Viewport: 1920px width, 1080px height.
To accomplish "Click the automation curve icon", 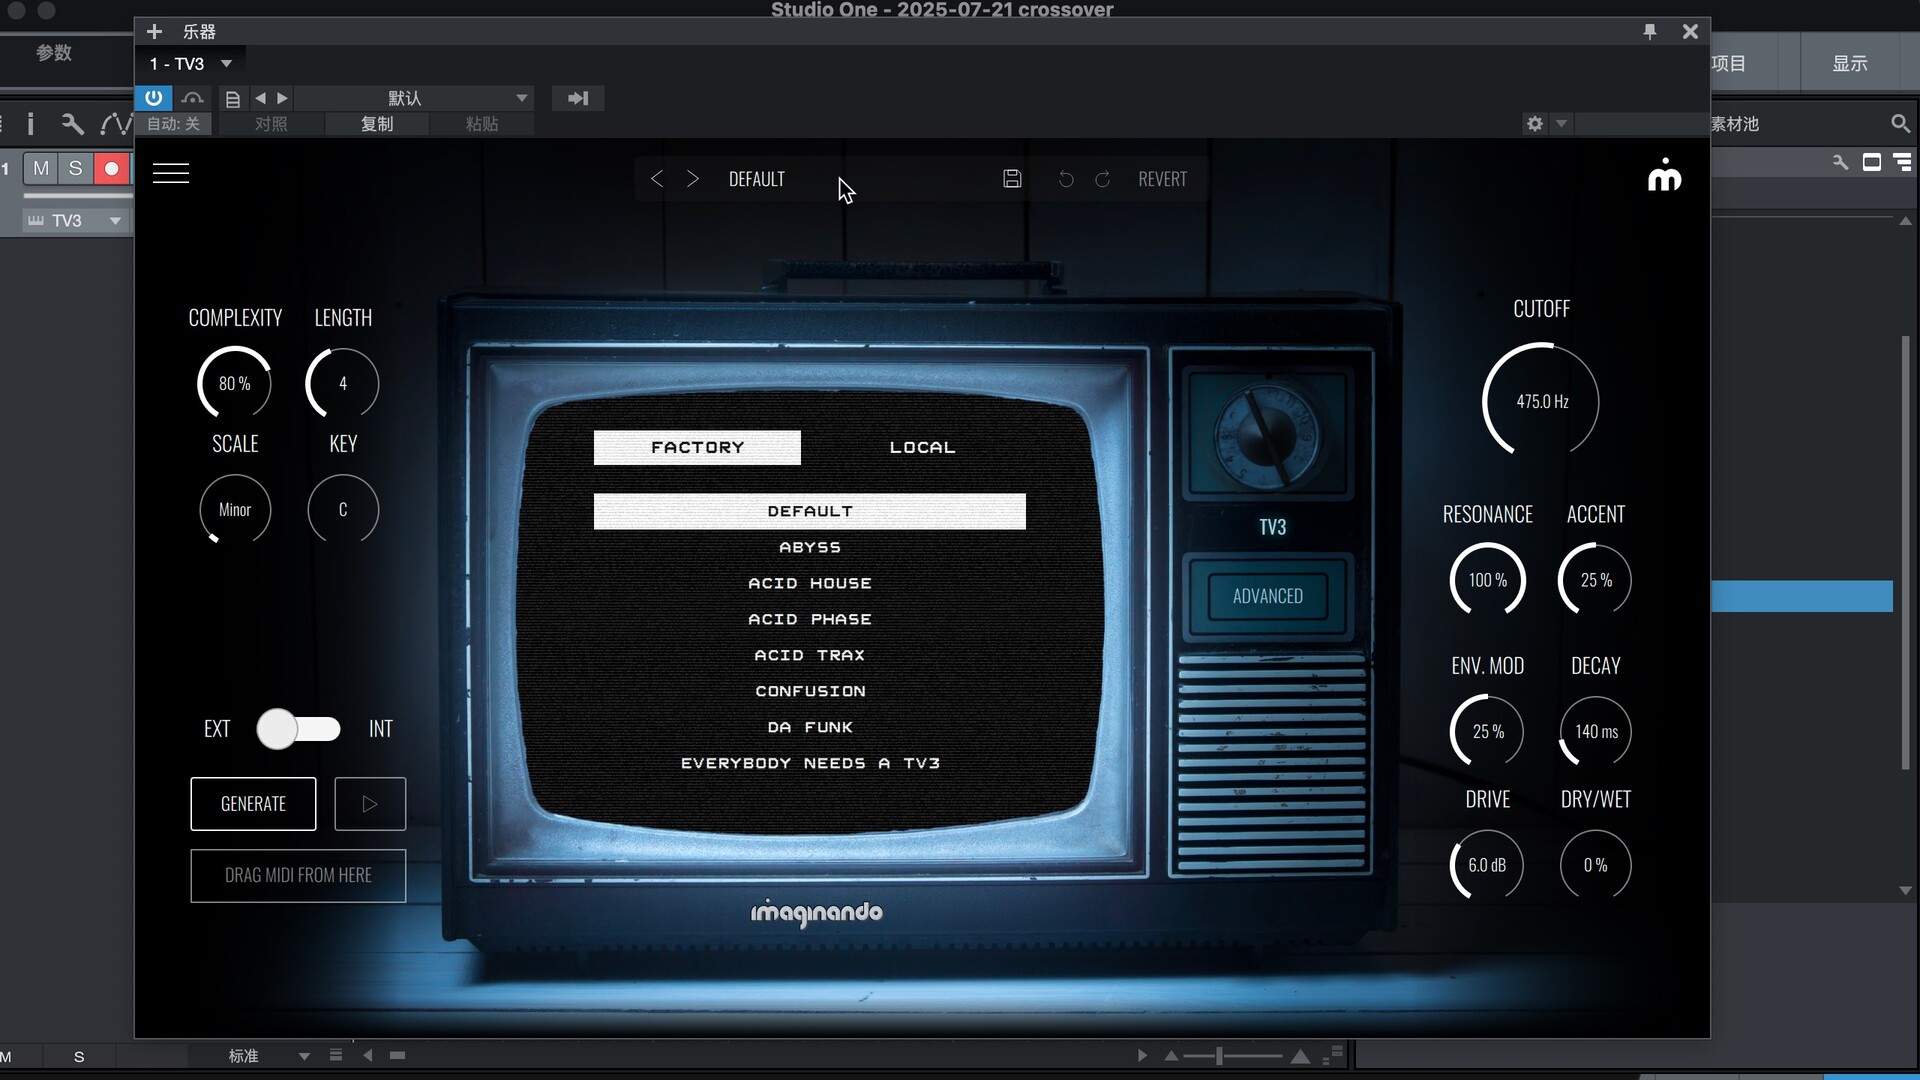I will point(115,124).
